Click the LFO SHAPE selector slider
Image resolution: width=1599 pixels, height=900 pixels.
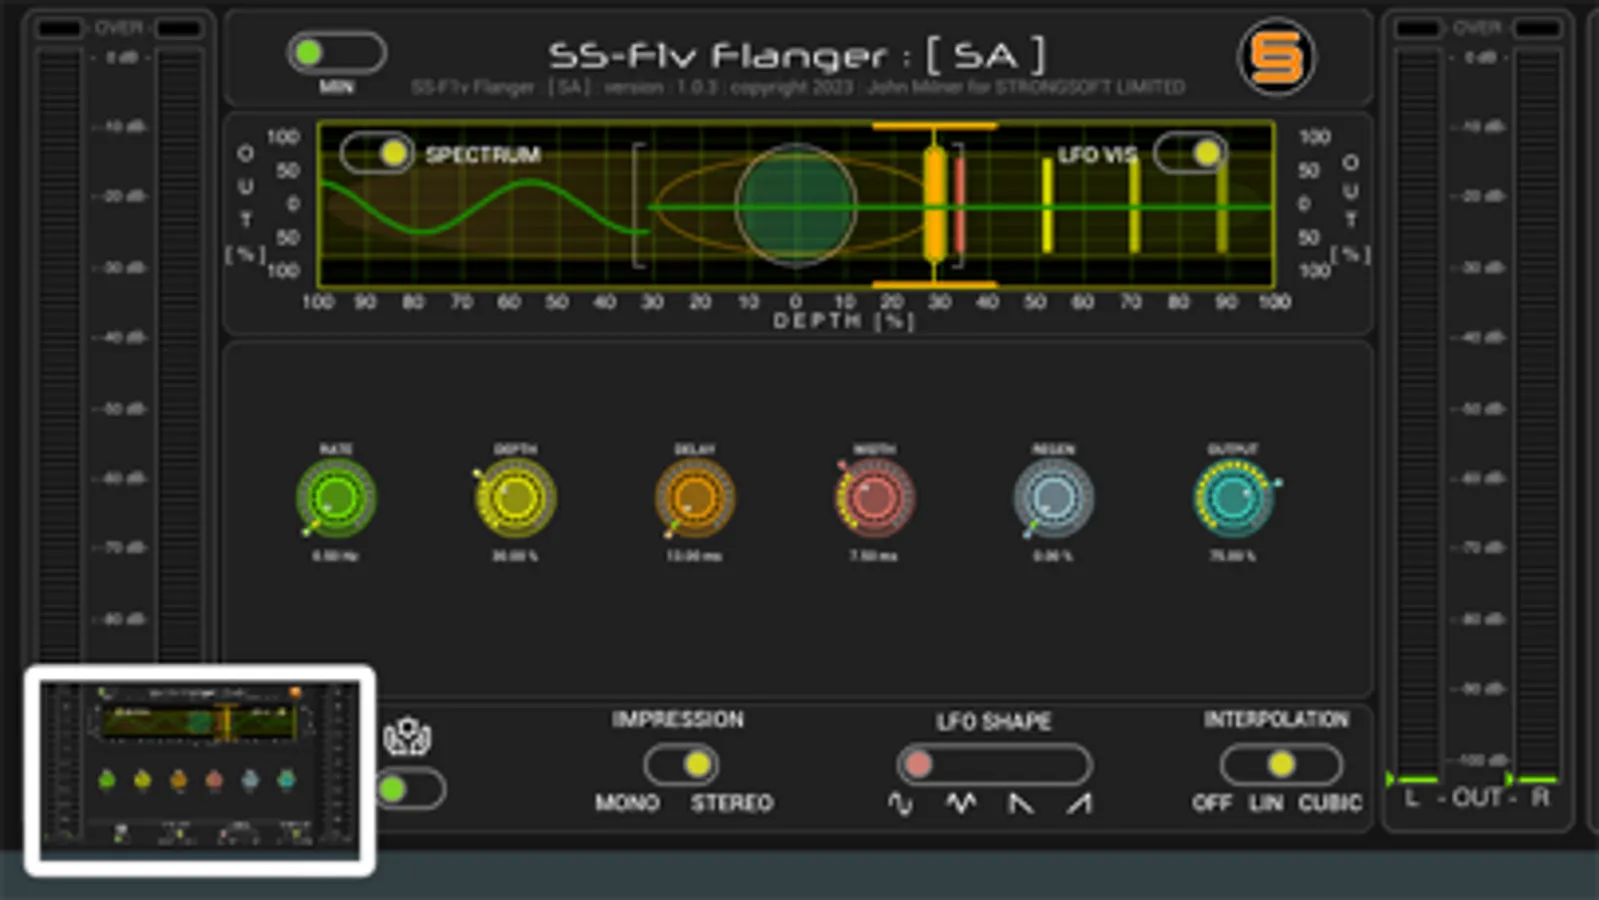[994, 765]
